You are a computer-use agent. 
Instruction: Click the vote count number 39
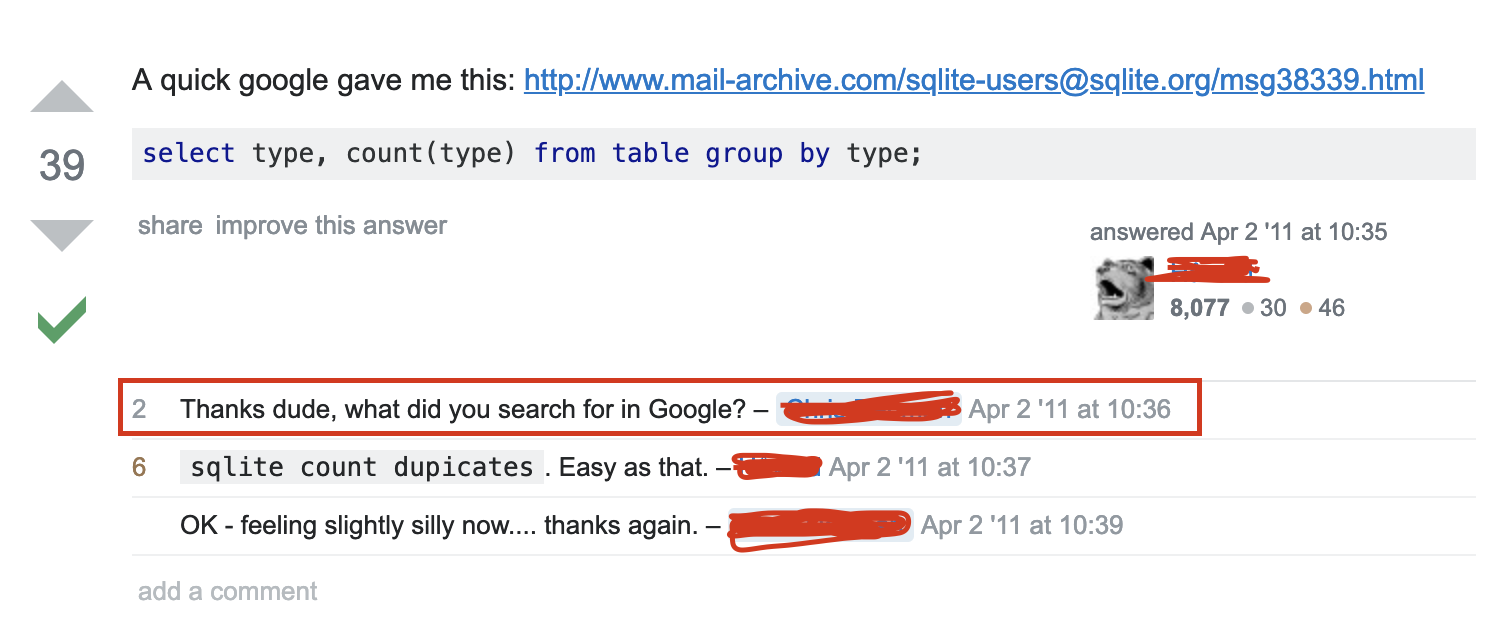(x=62, y=165)
